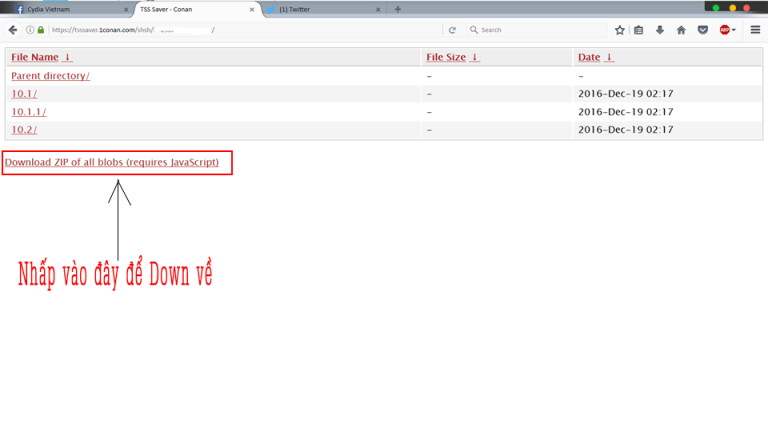
Task: Expand the Adblock Plus dropdown arrow
Action: pos(734,30)
